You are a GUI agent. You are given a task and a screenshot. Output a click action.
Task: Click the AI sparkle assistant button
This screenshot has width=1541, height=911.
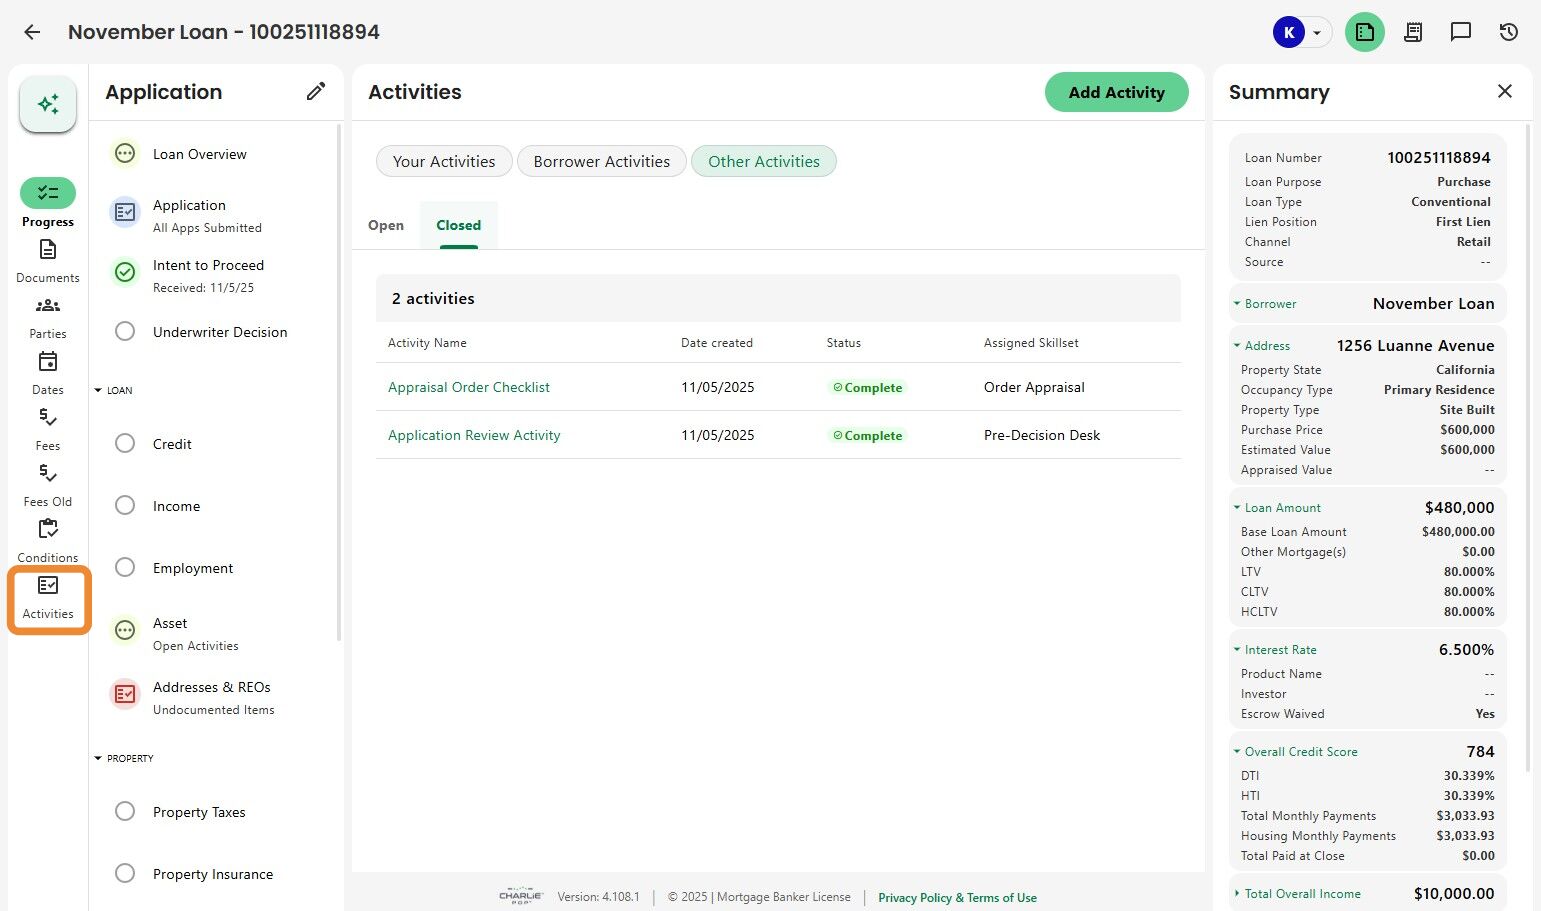pyautogui.click(x=48, y=104)
